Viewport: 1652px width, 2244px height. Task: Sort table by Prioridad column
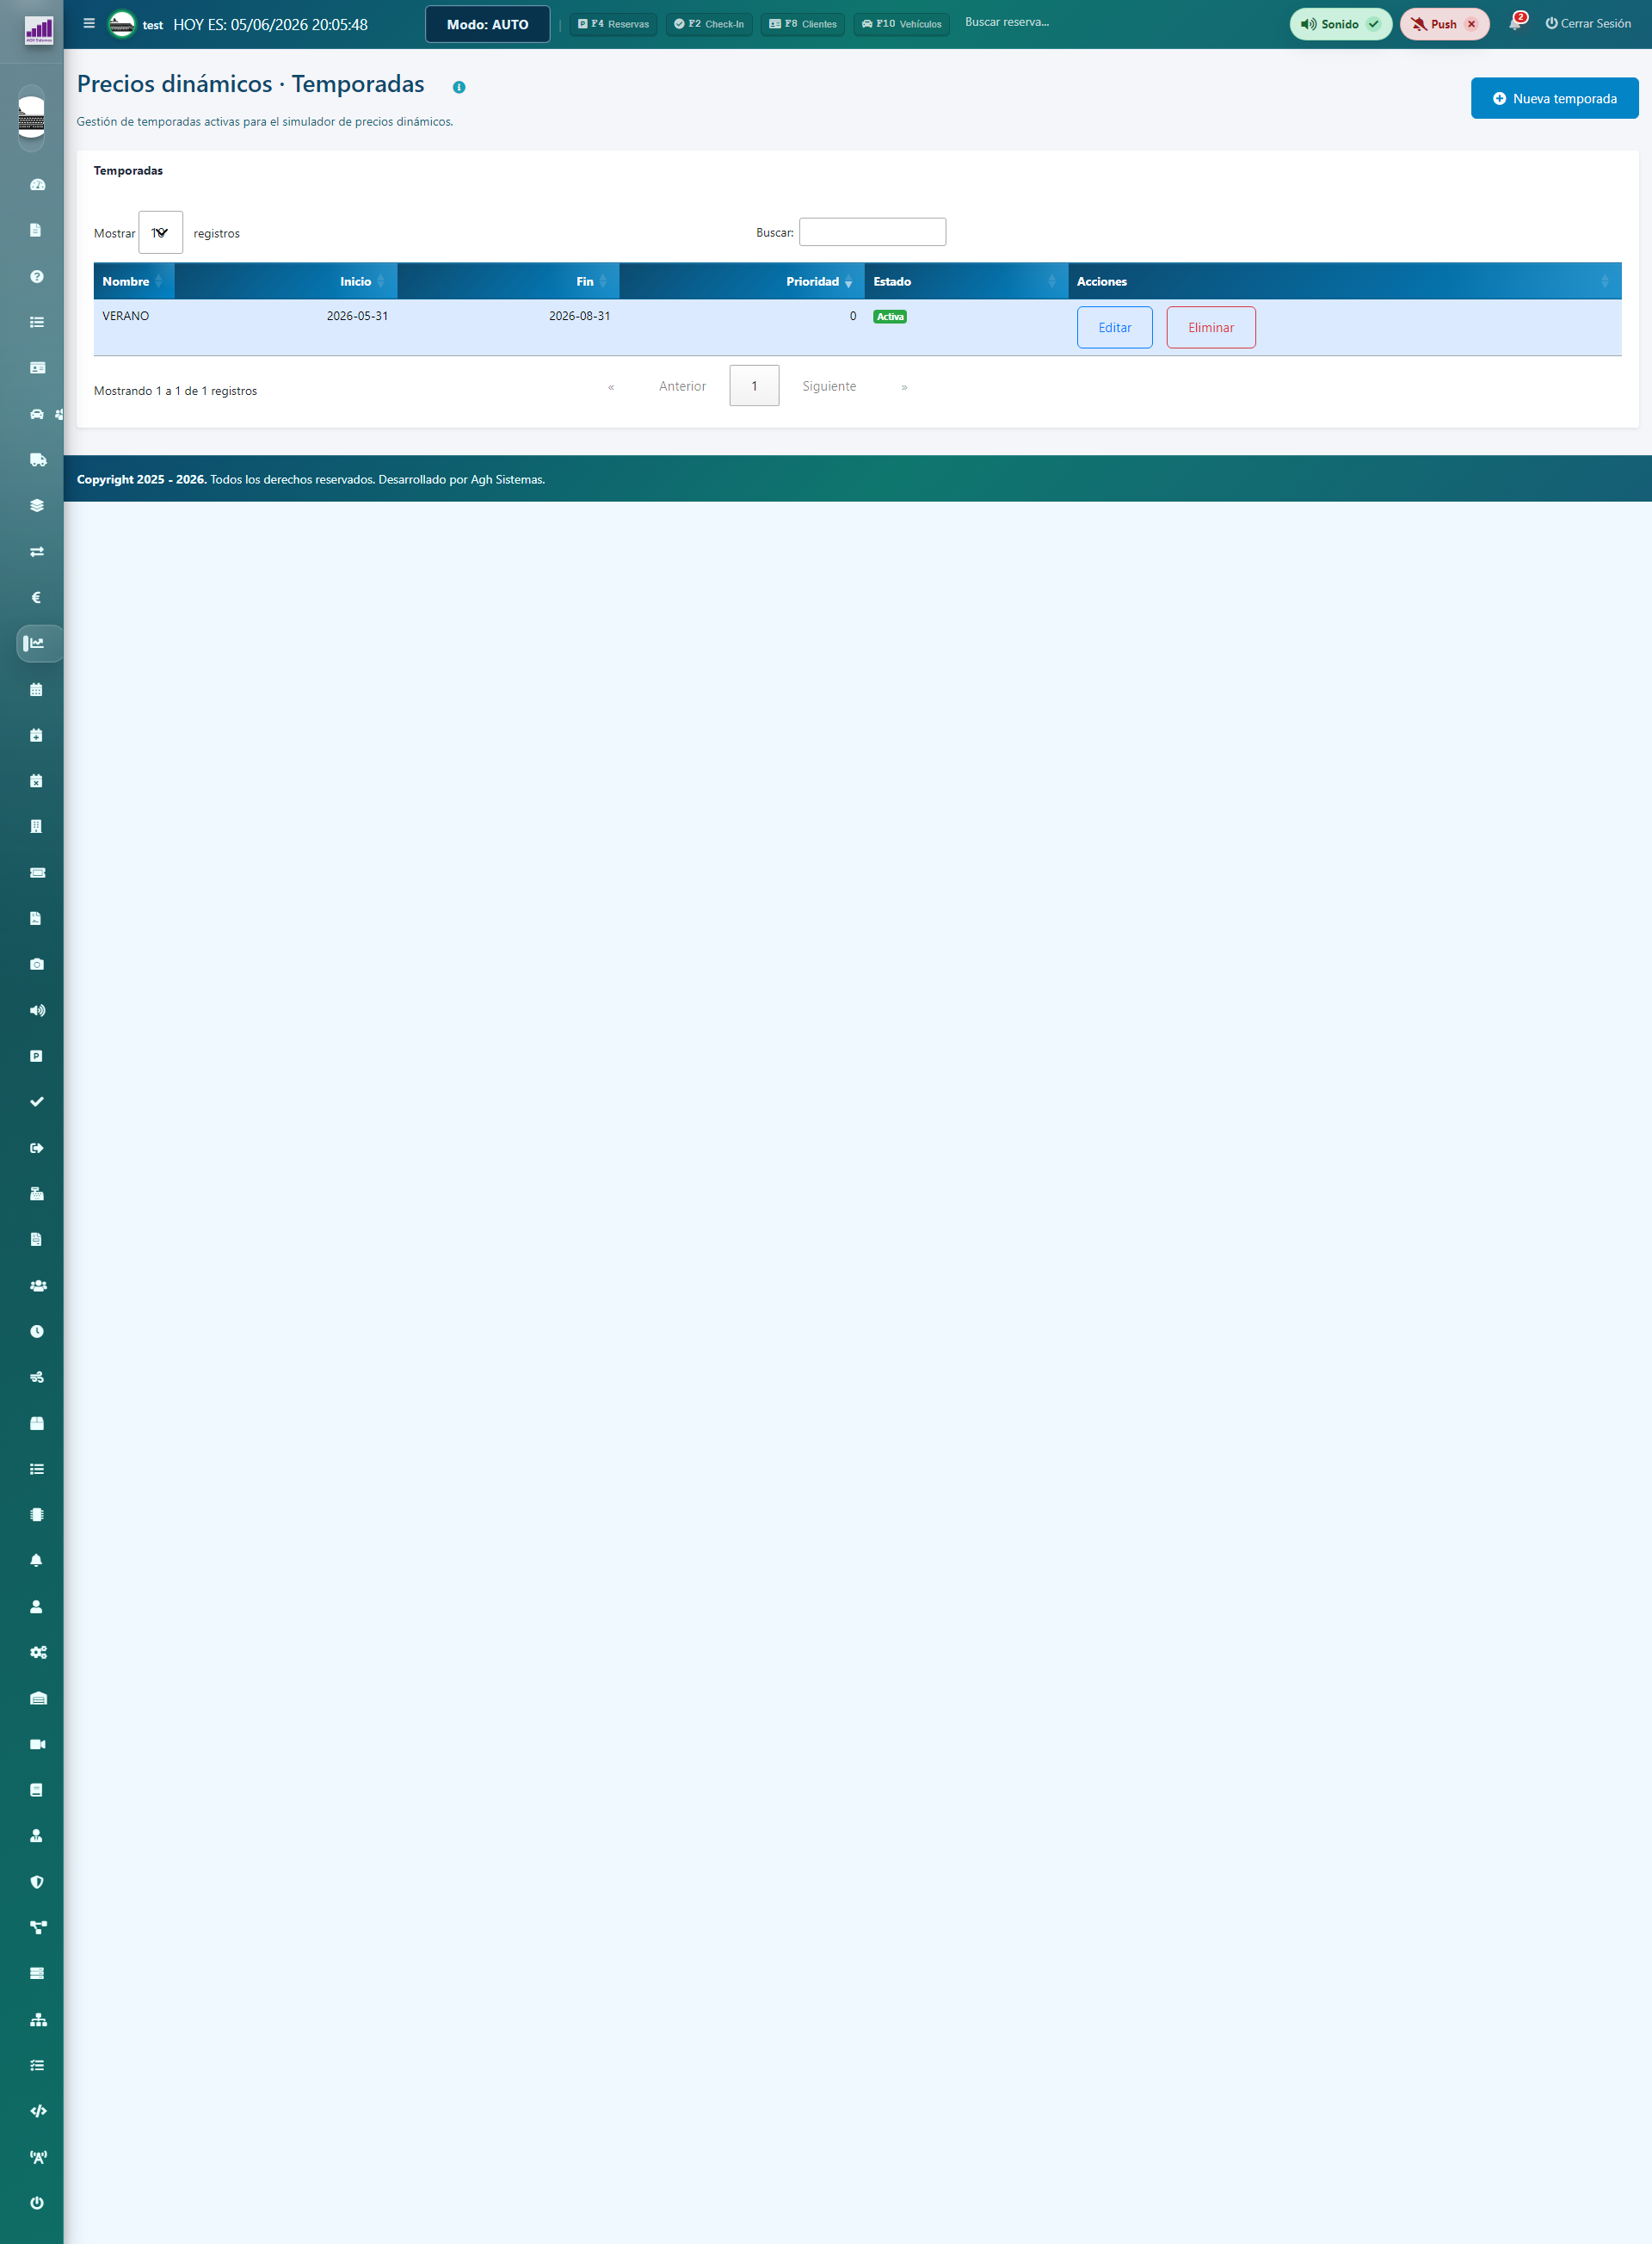pyautogui.click(x=742, y=281)
